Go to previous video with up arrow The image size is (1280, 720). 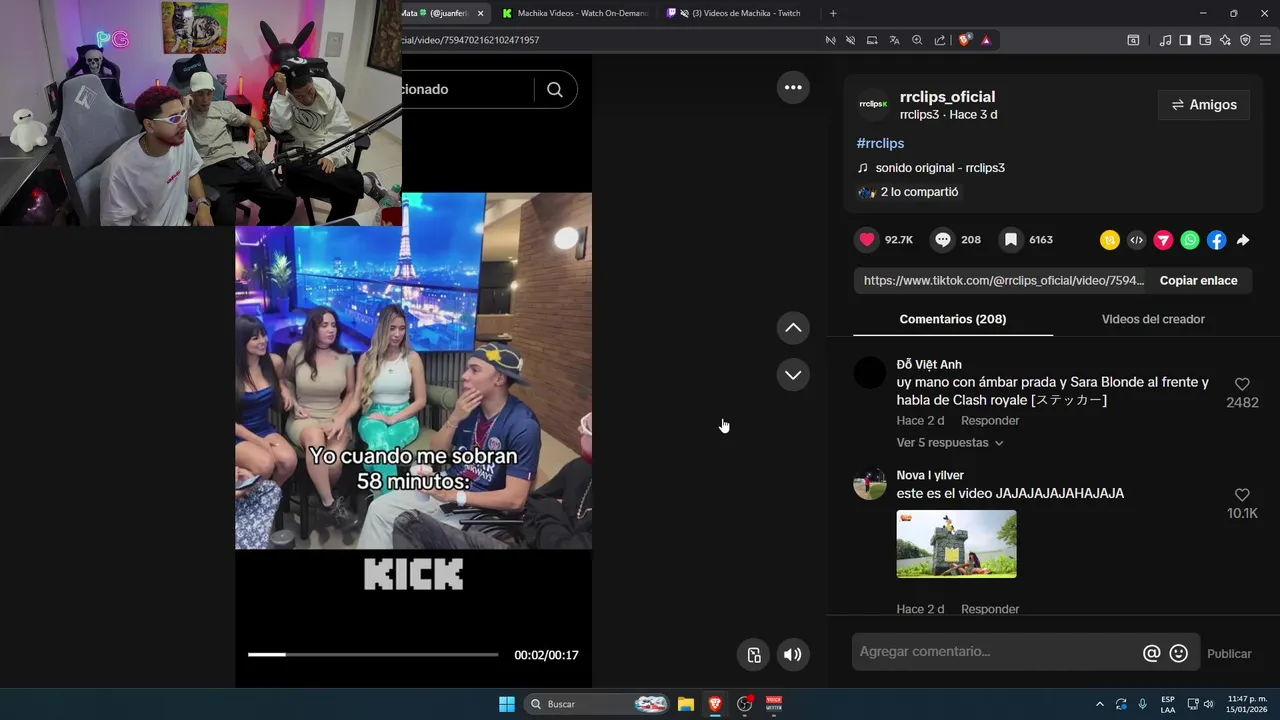tap(793, 327)
